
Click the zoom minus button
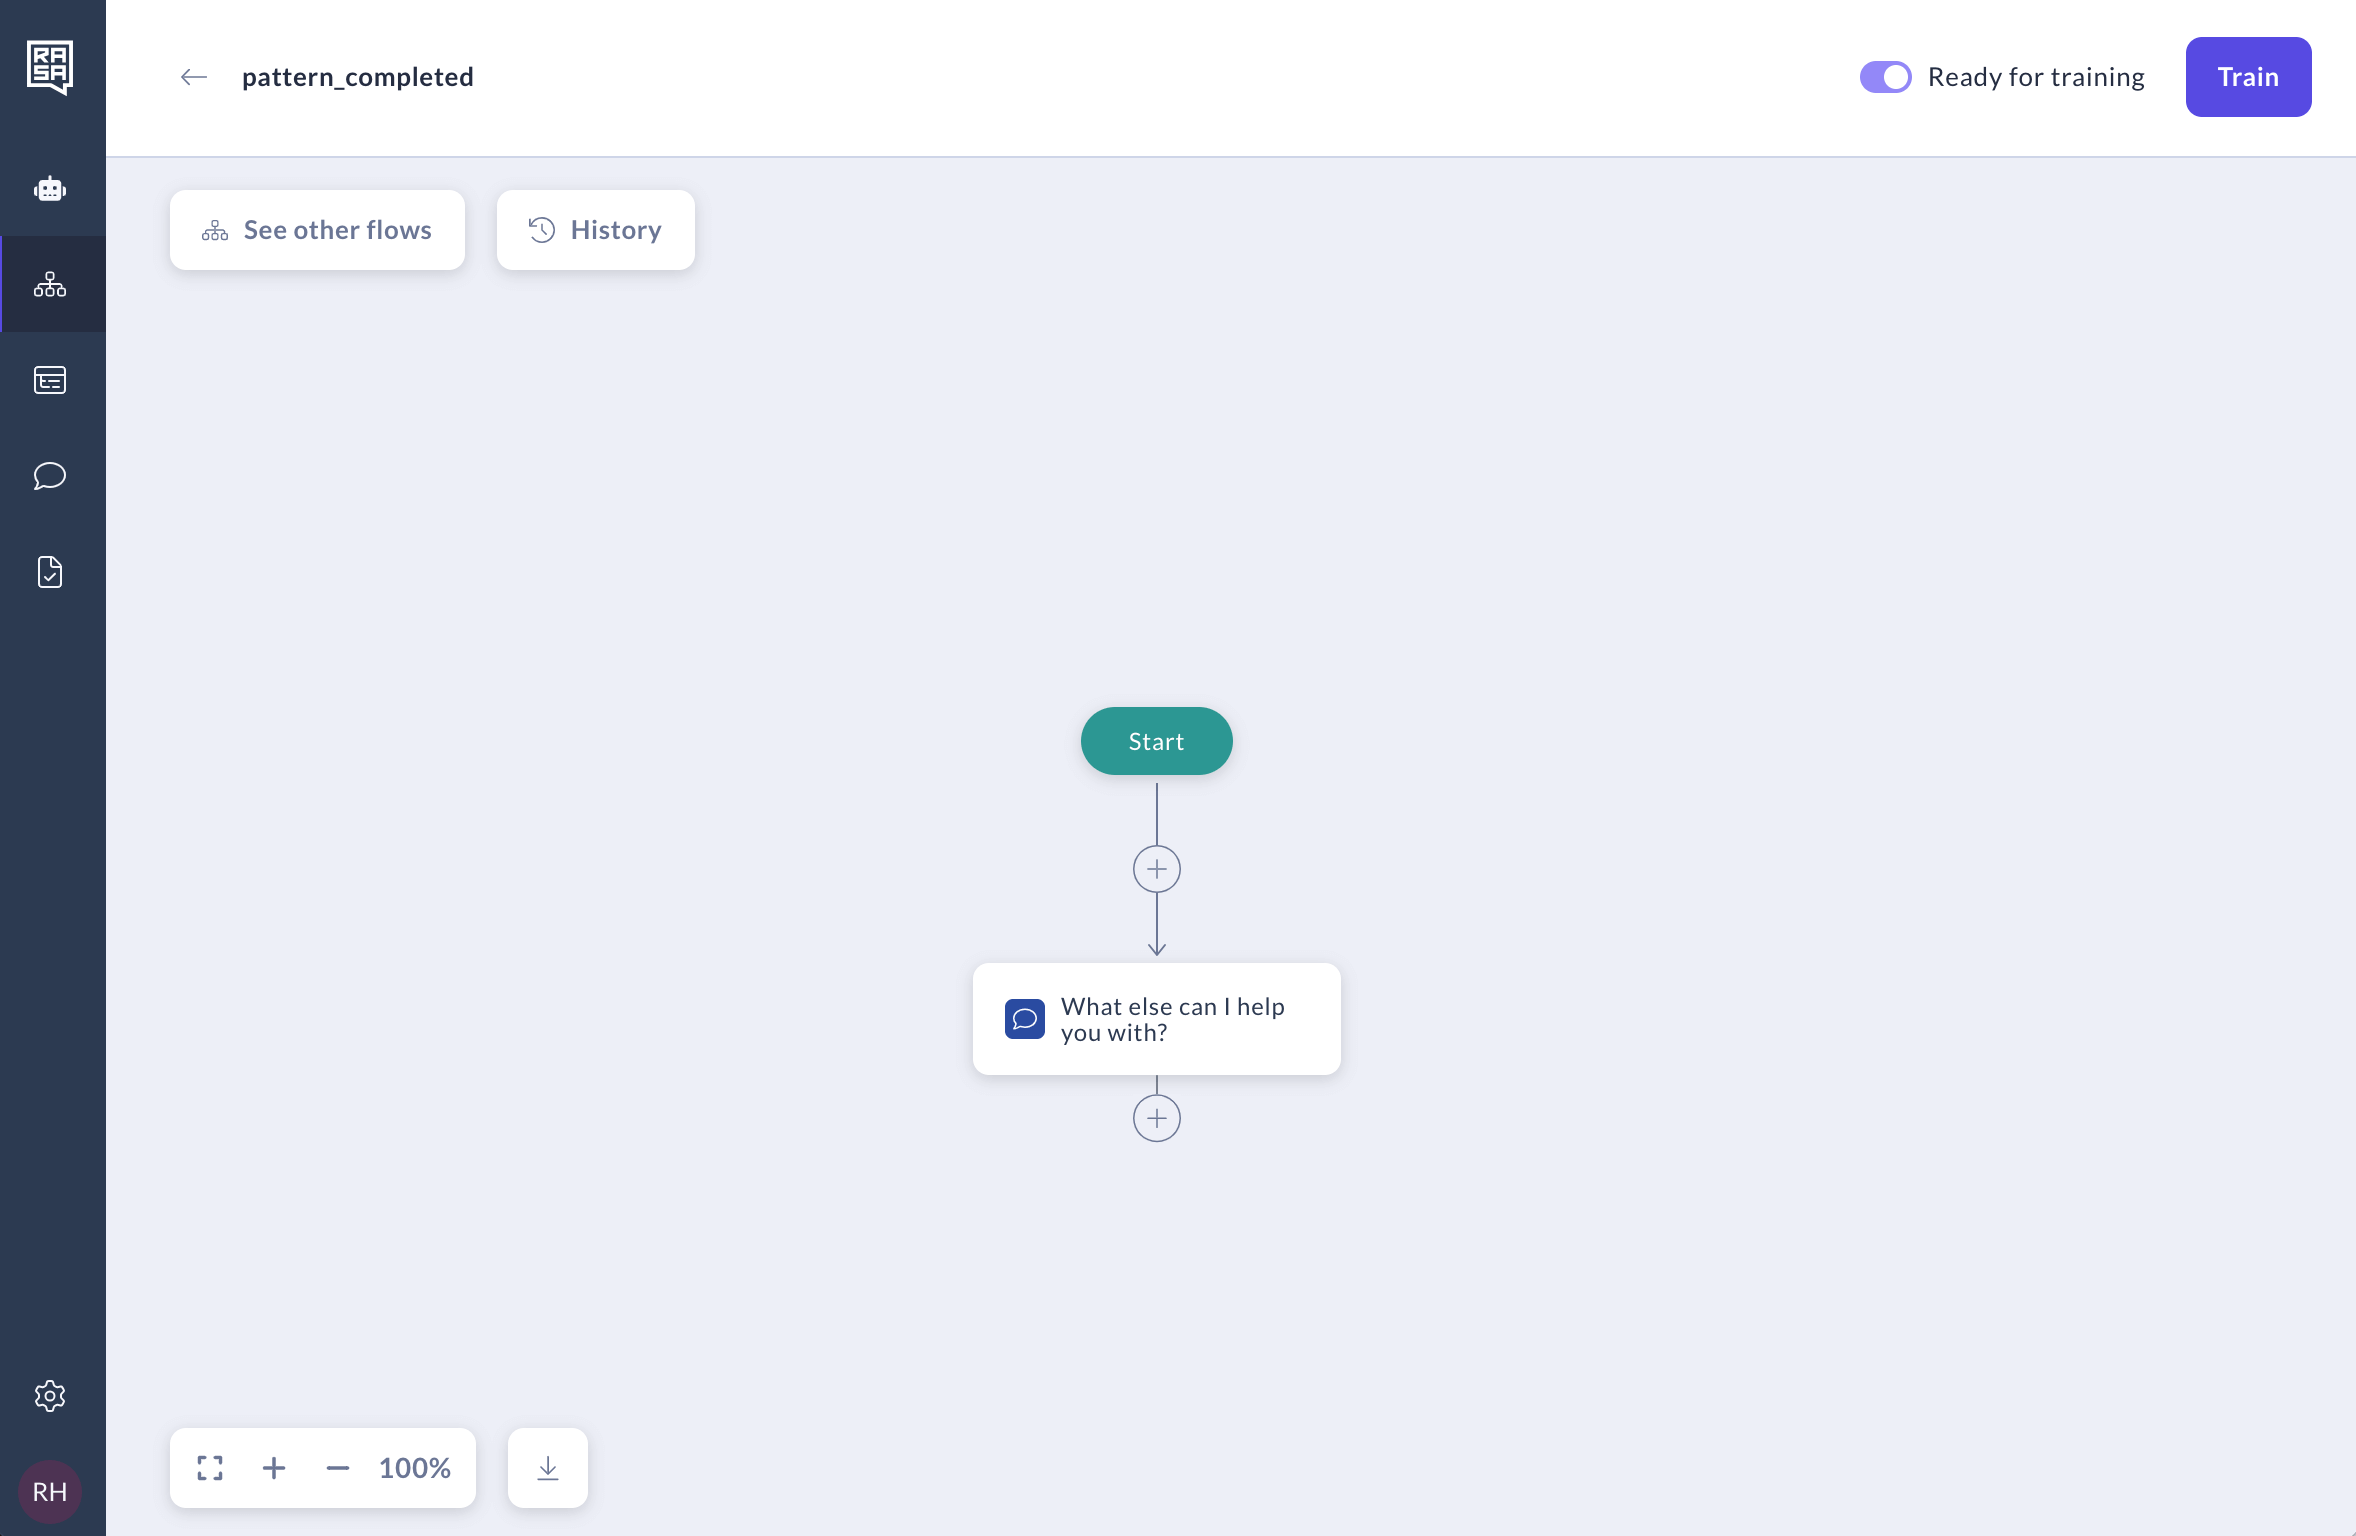pos(338,1467)
